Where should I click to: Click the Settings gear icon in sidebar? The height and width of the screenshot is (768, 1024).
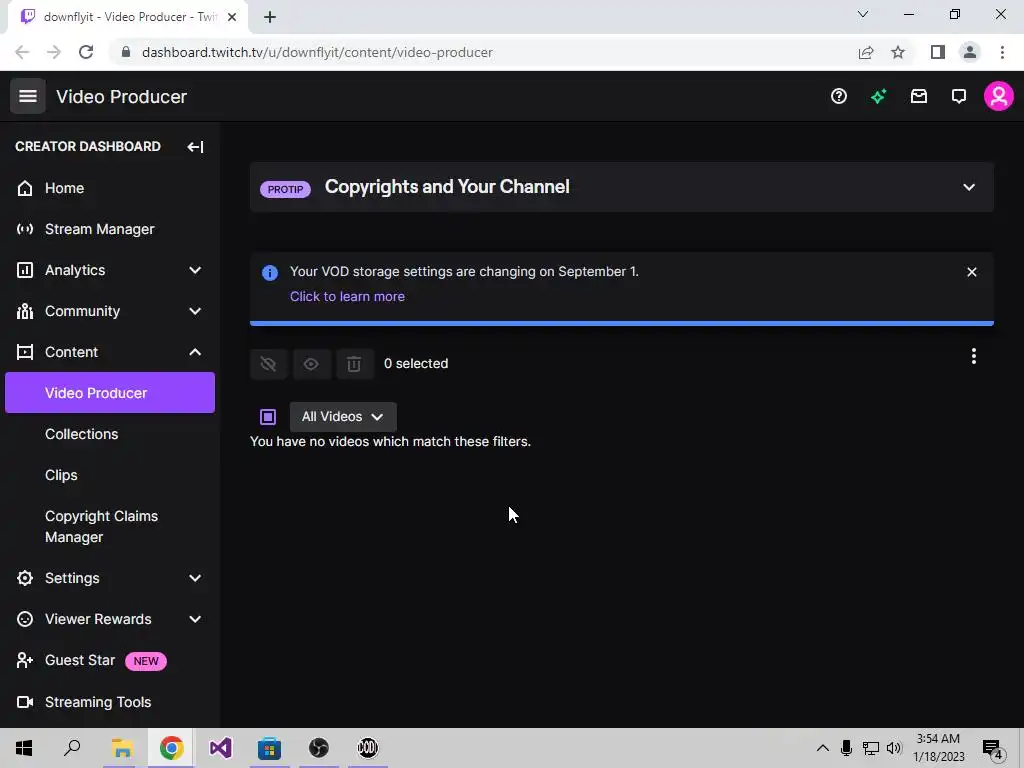25,578
